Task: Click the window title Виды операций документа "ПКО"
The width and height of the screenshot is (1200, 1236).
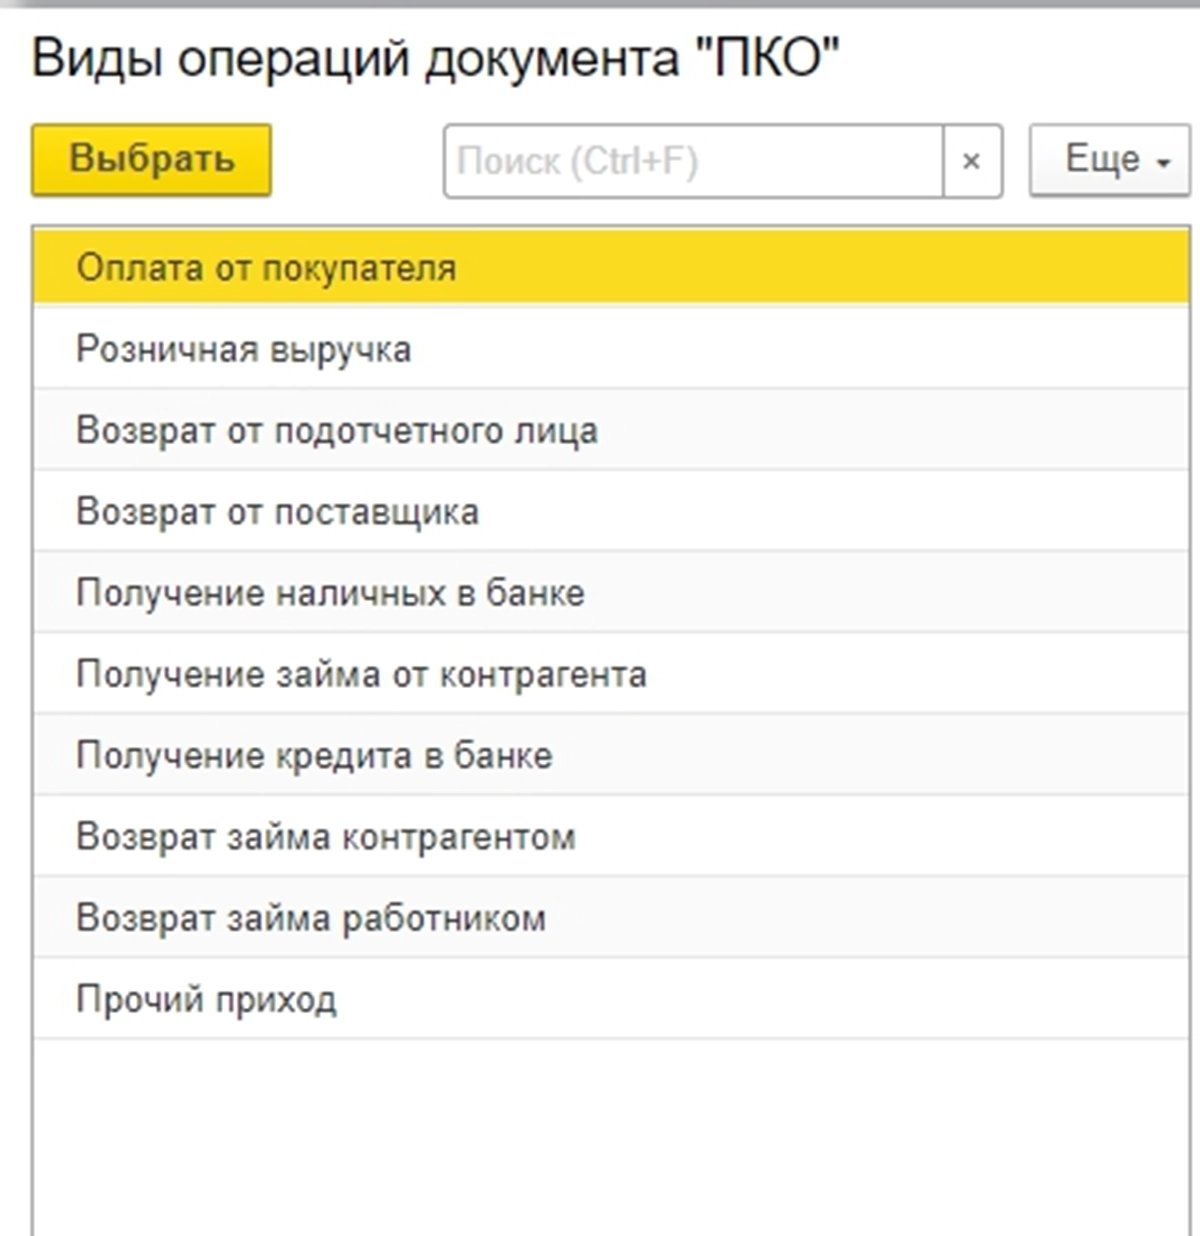Action: tap(435, 59)
